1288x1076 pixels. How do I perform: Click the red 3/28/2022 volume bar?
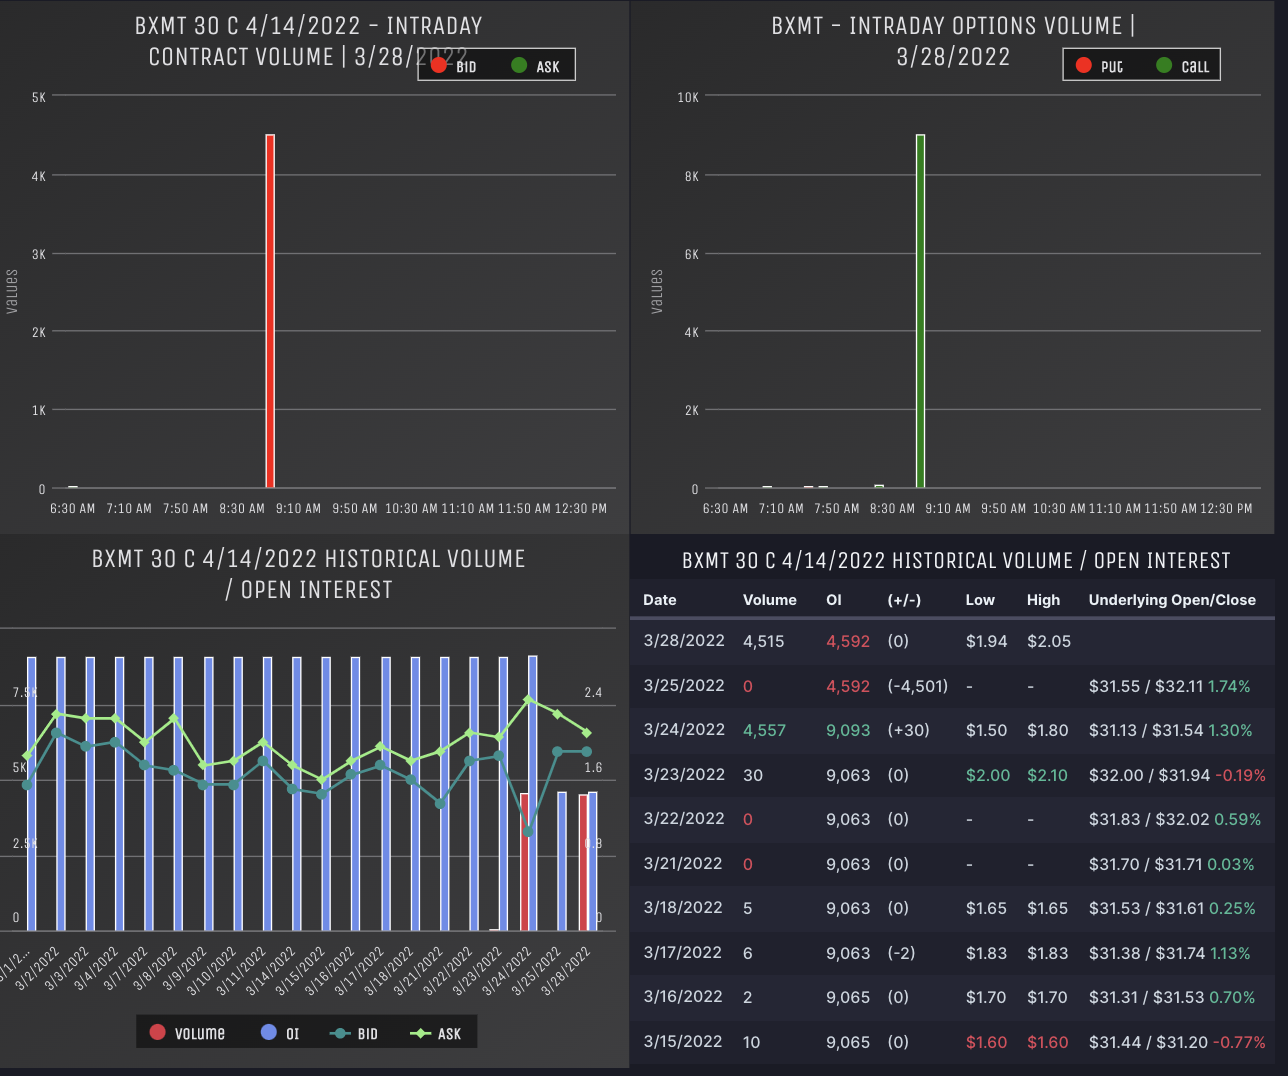click(x=583, y=862)
